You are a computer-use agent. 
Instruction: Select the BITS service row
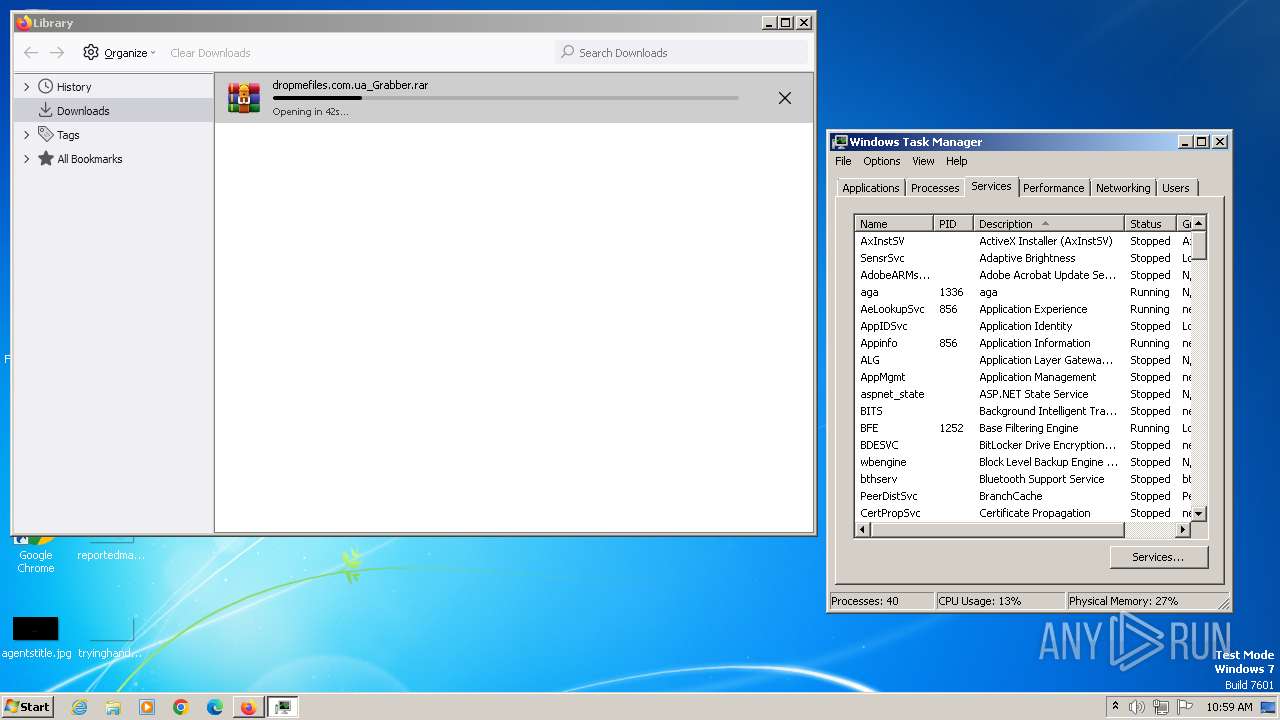tap(1023, 411)
